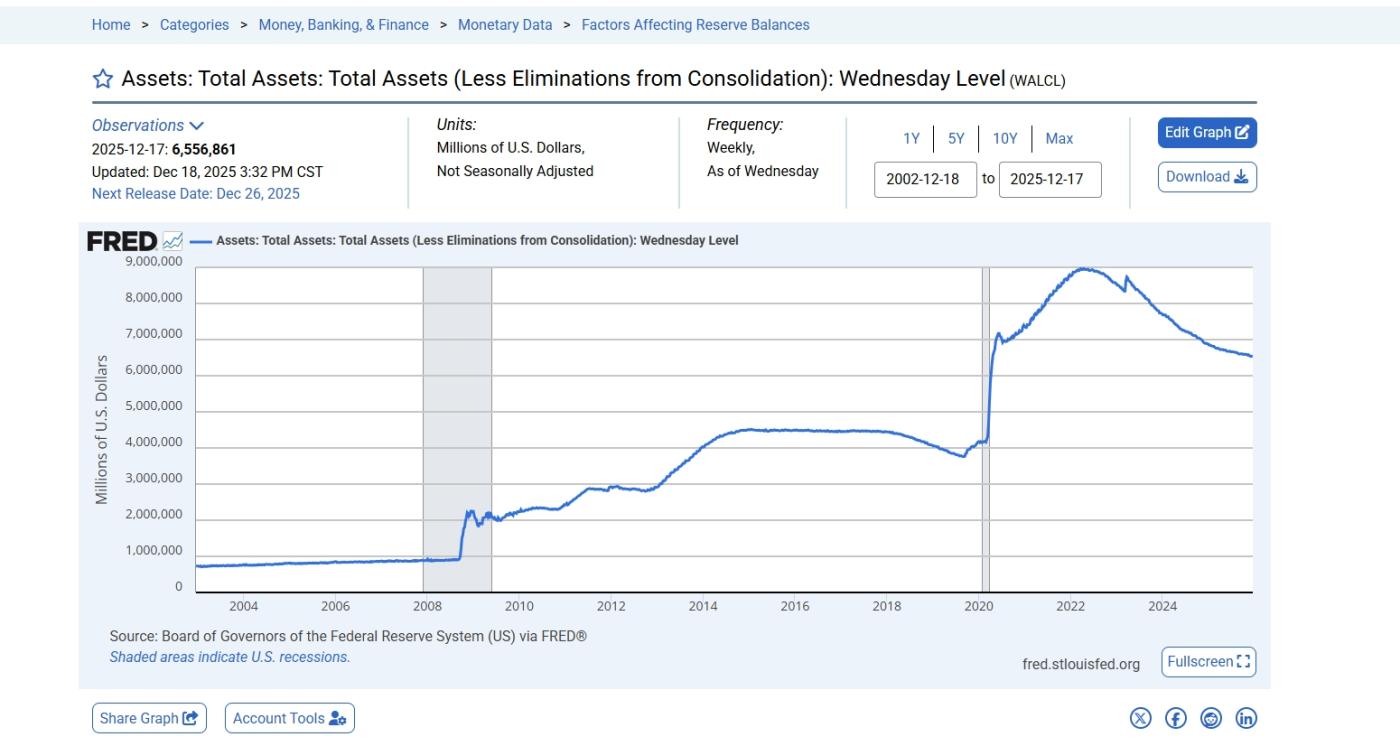Share the graph on LinkedIn
Screen dimensions: 1400x746
pyautogui.click(x=1246, y=718)
